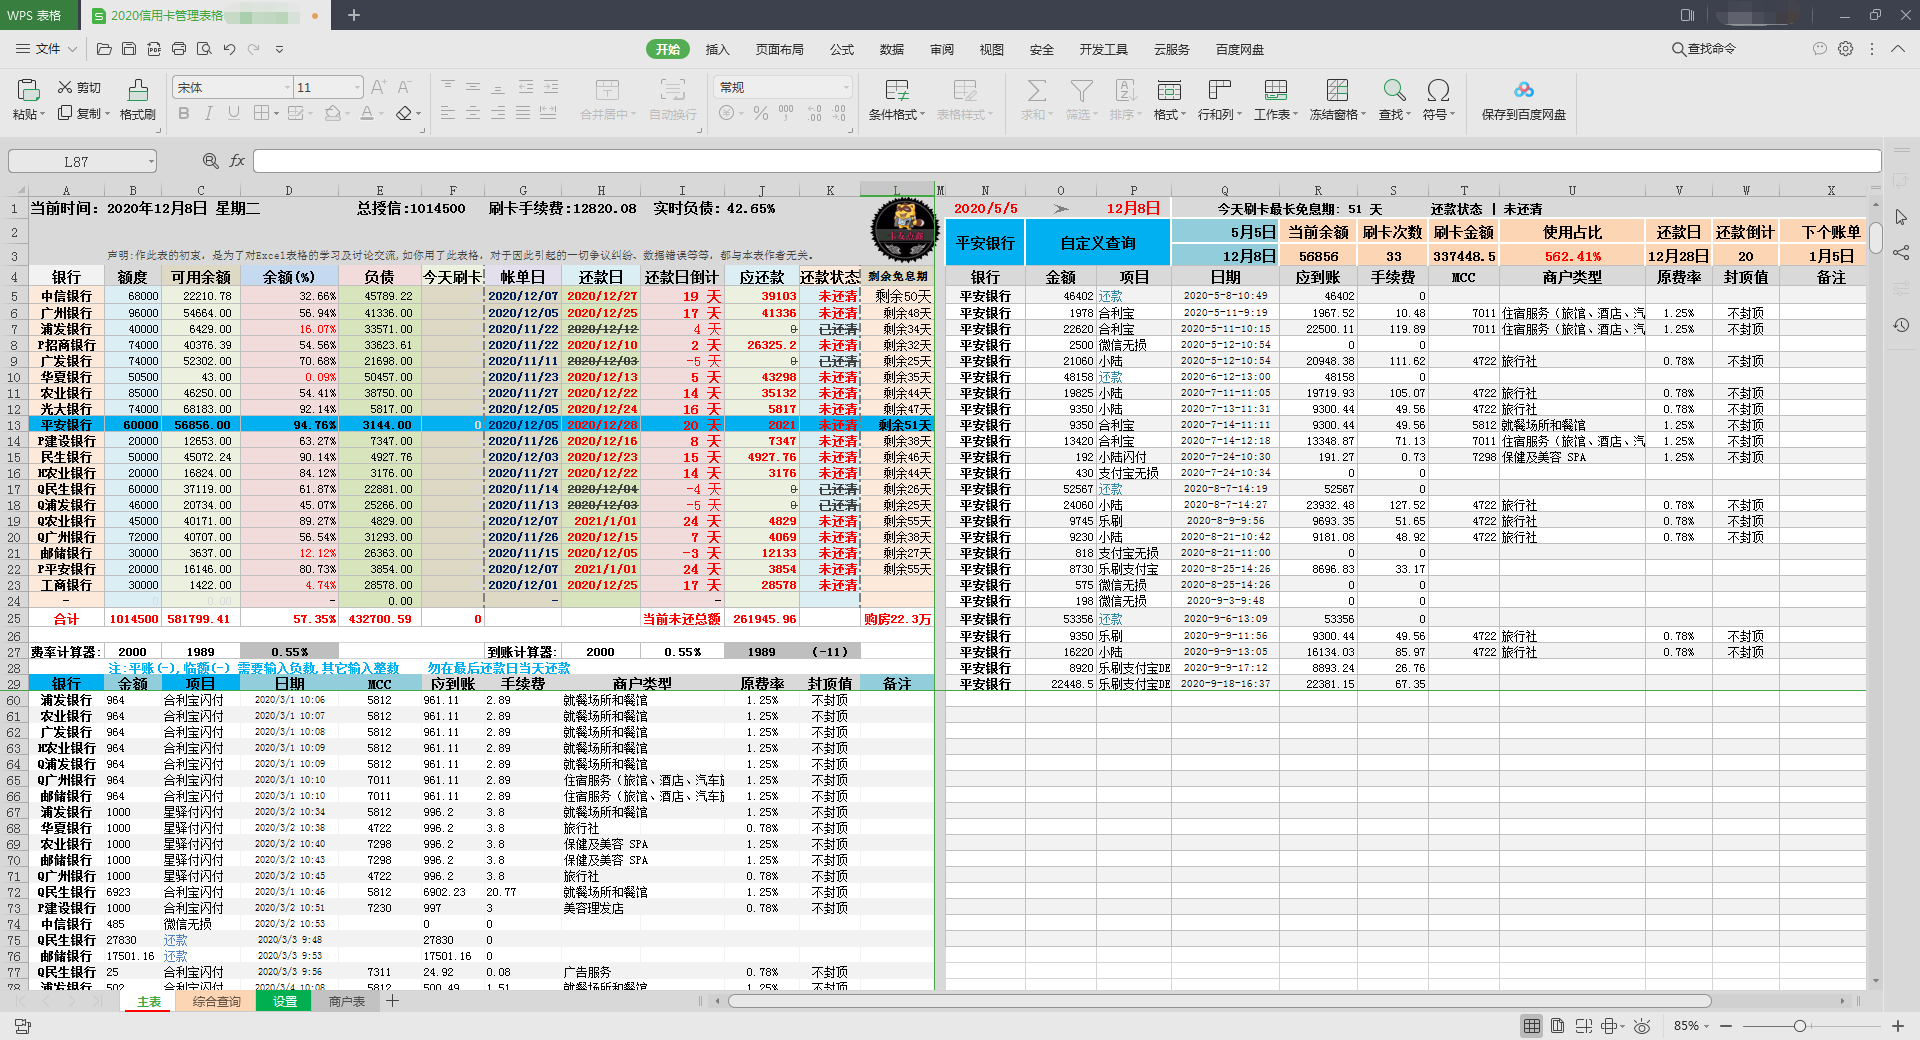The width and height of the screenshot is (1920, 1040).
Task: Open the font size dropdown showing 11
Action: click(x=357, y=88)
